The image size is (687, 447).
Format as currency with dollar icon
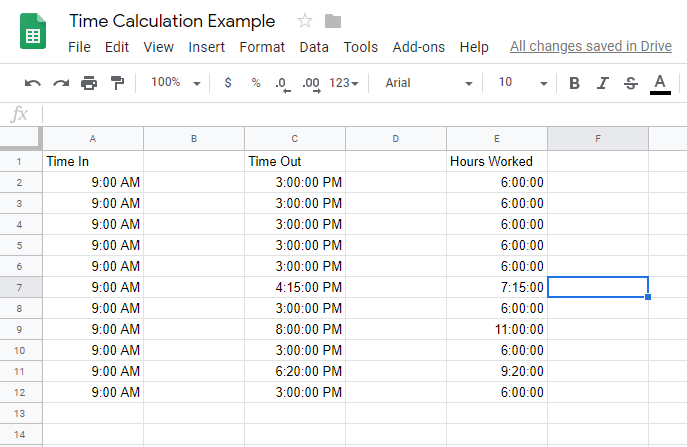228,83
